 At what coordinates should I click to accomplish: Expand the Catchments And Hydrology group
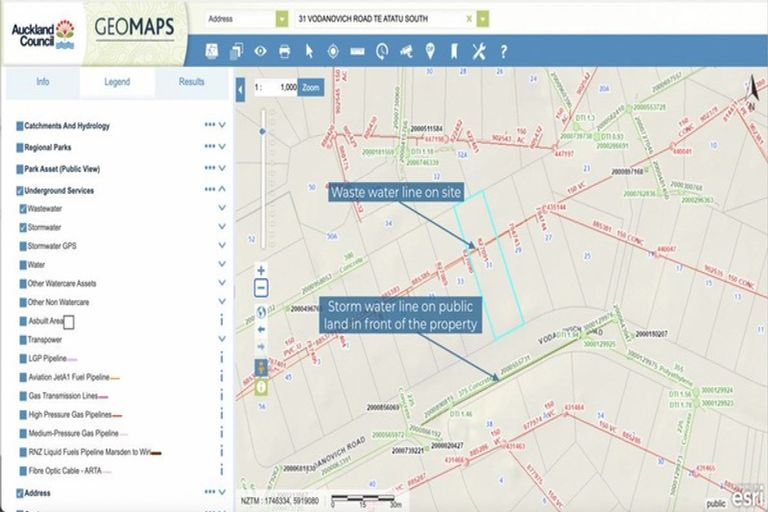tap(222, 126)
